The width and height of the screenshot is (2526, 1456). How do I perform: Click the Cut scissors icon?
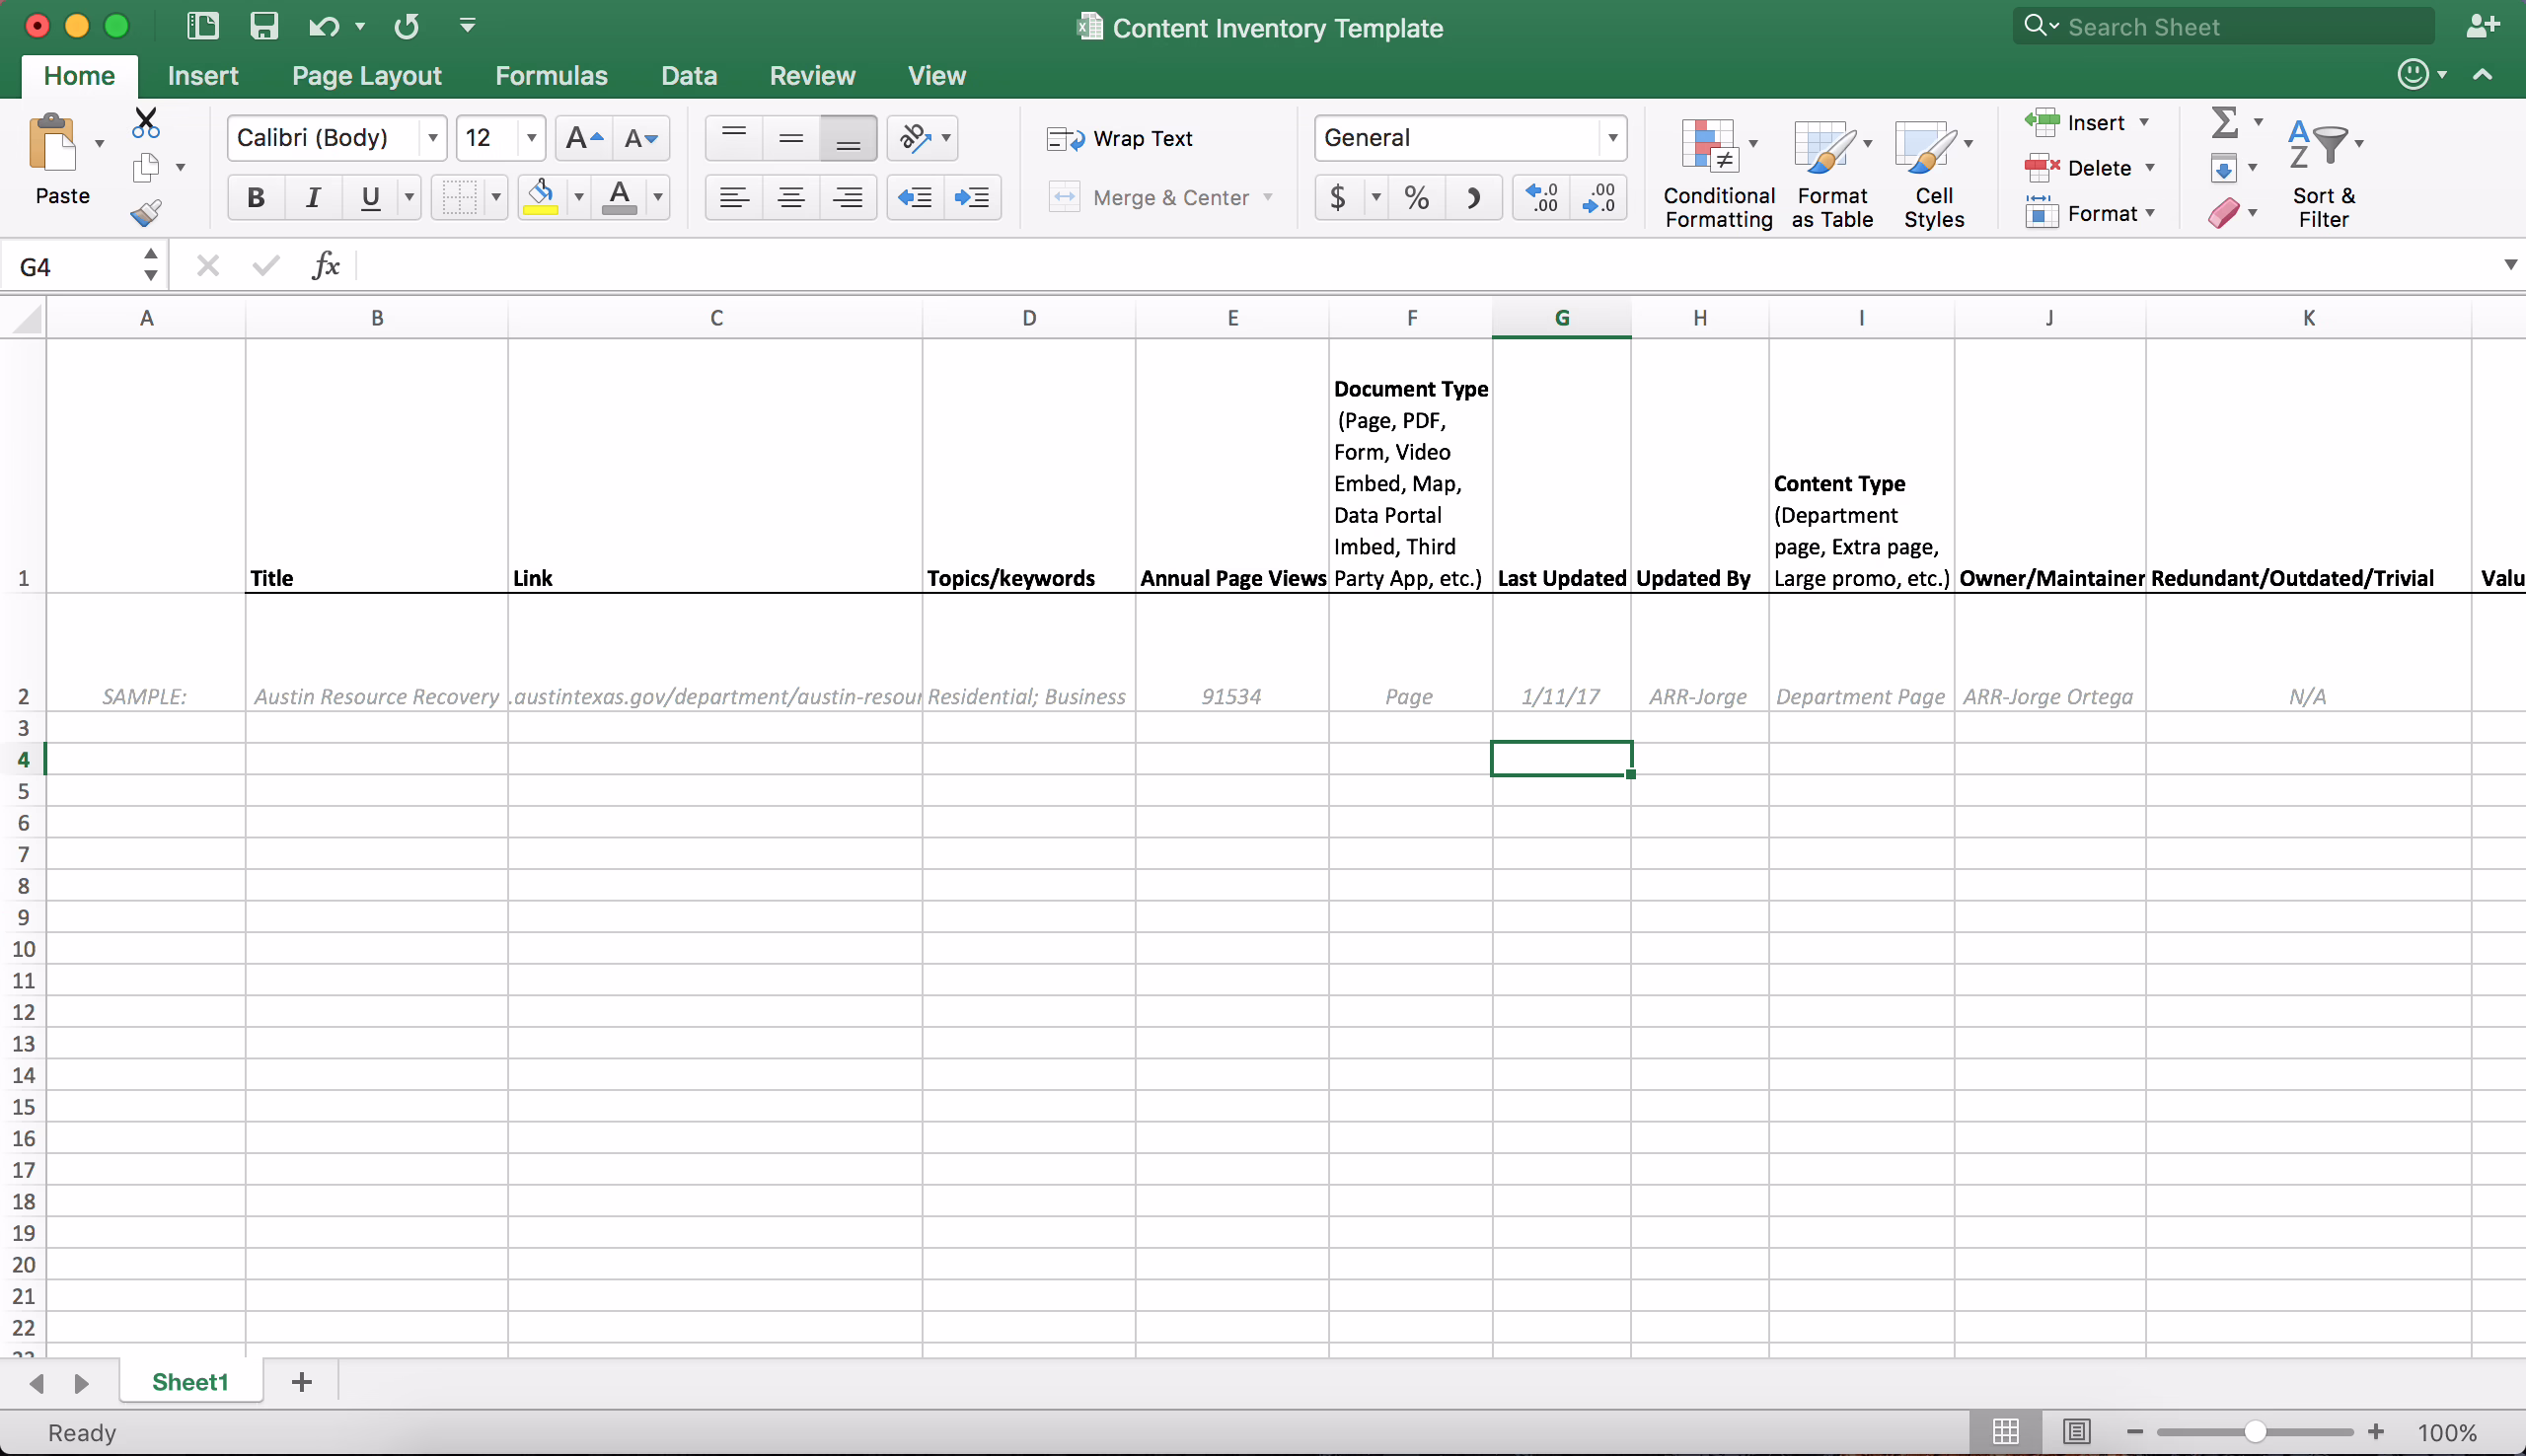pos(146,123)
